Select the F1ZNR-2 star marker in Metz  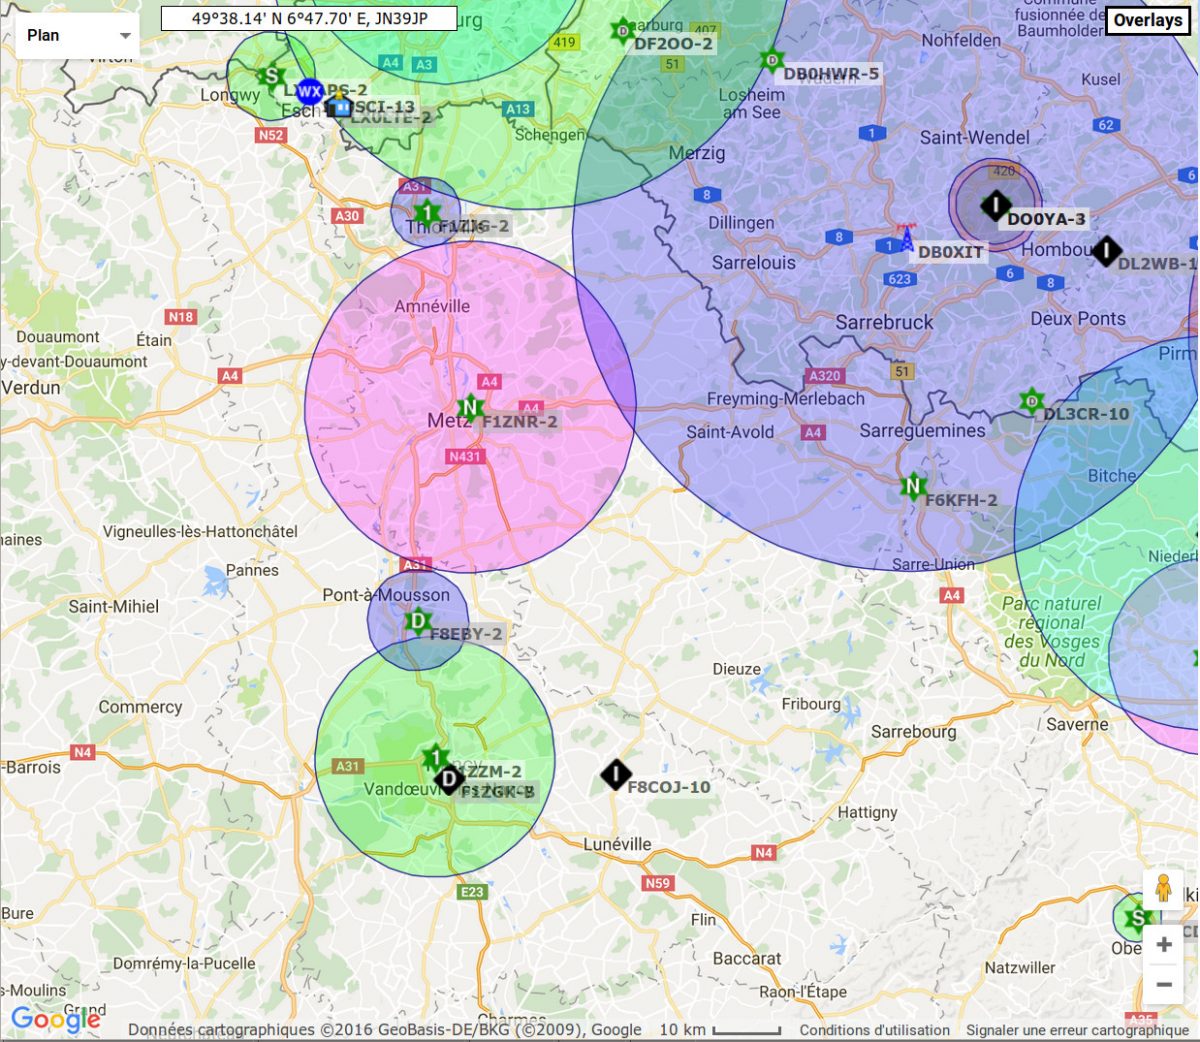click(x=469, y=408)
